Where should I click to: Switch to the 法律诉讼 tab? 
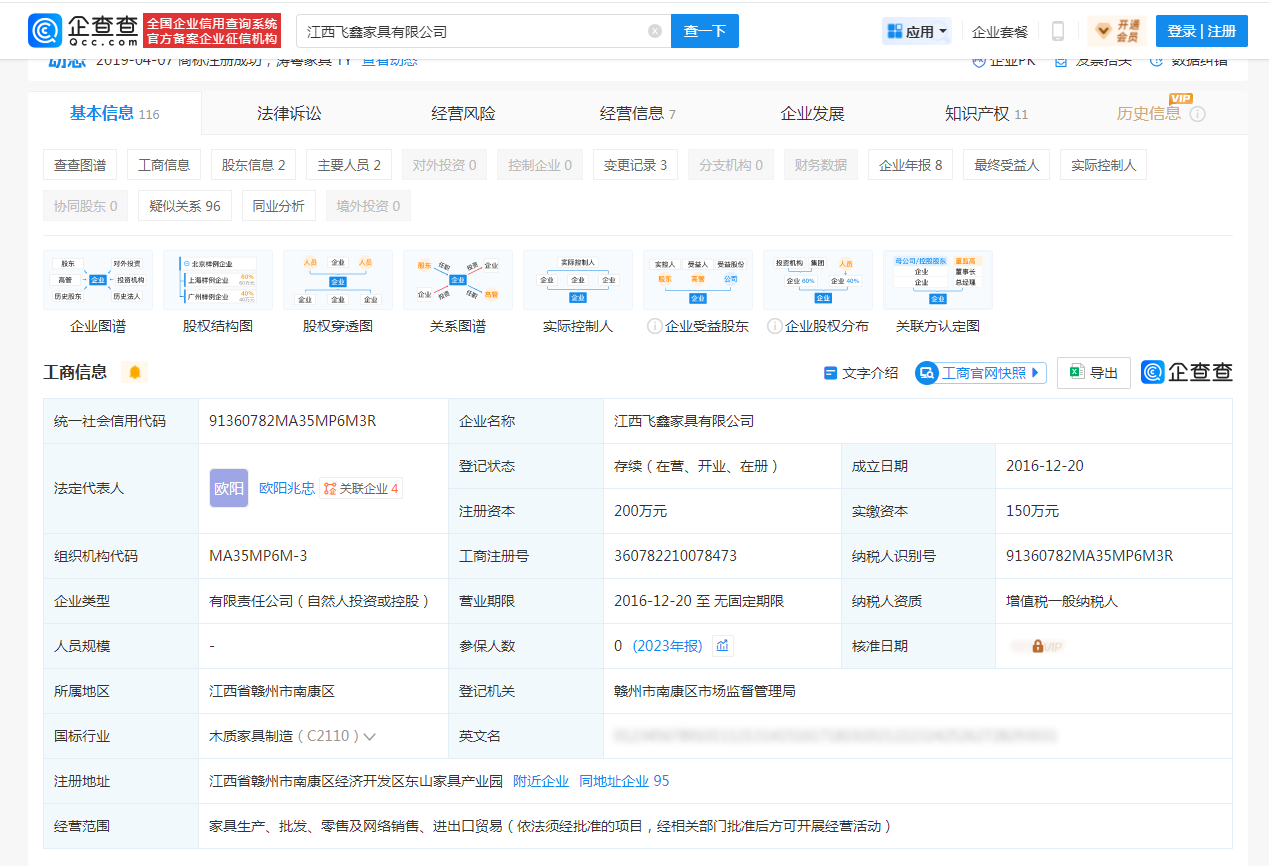click(x=289, y=114)
